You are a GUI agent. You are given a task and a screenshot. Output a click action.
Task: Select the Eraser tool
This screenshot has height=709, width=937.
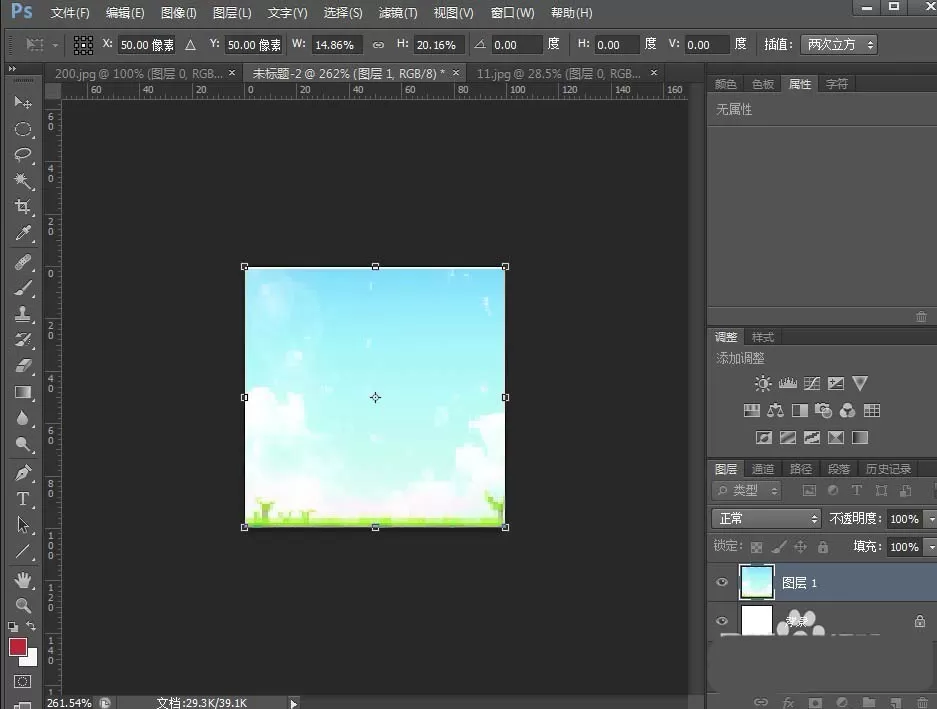click(23, 366)
